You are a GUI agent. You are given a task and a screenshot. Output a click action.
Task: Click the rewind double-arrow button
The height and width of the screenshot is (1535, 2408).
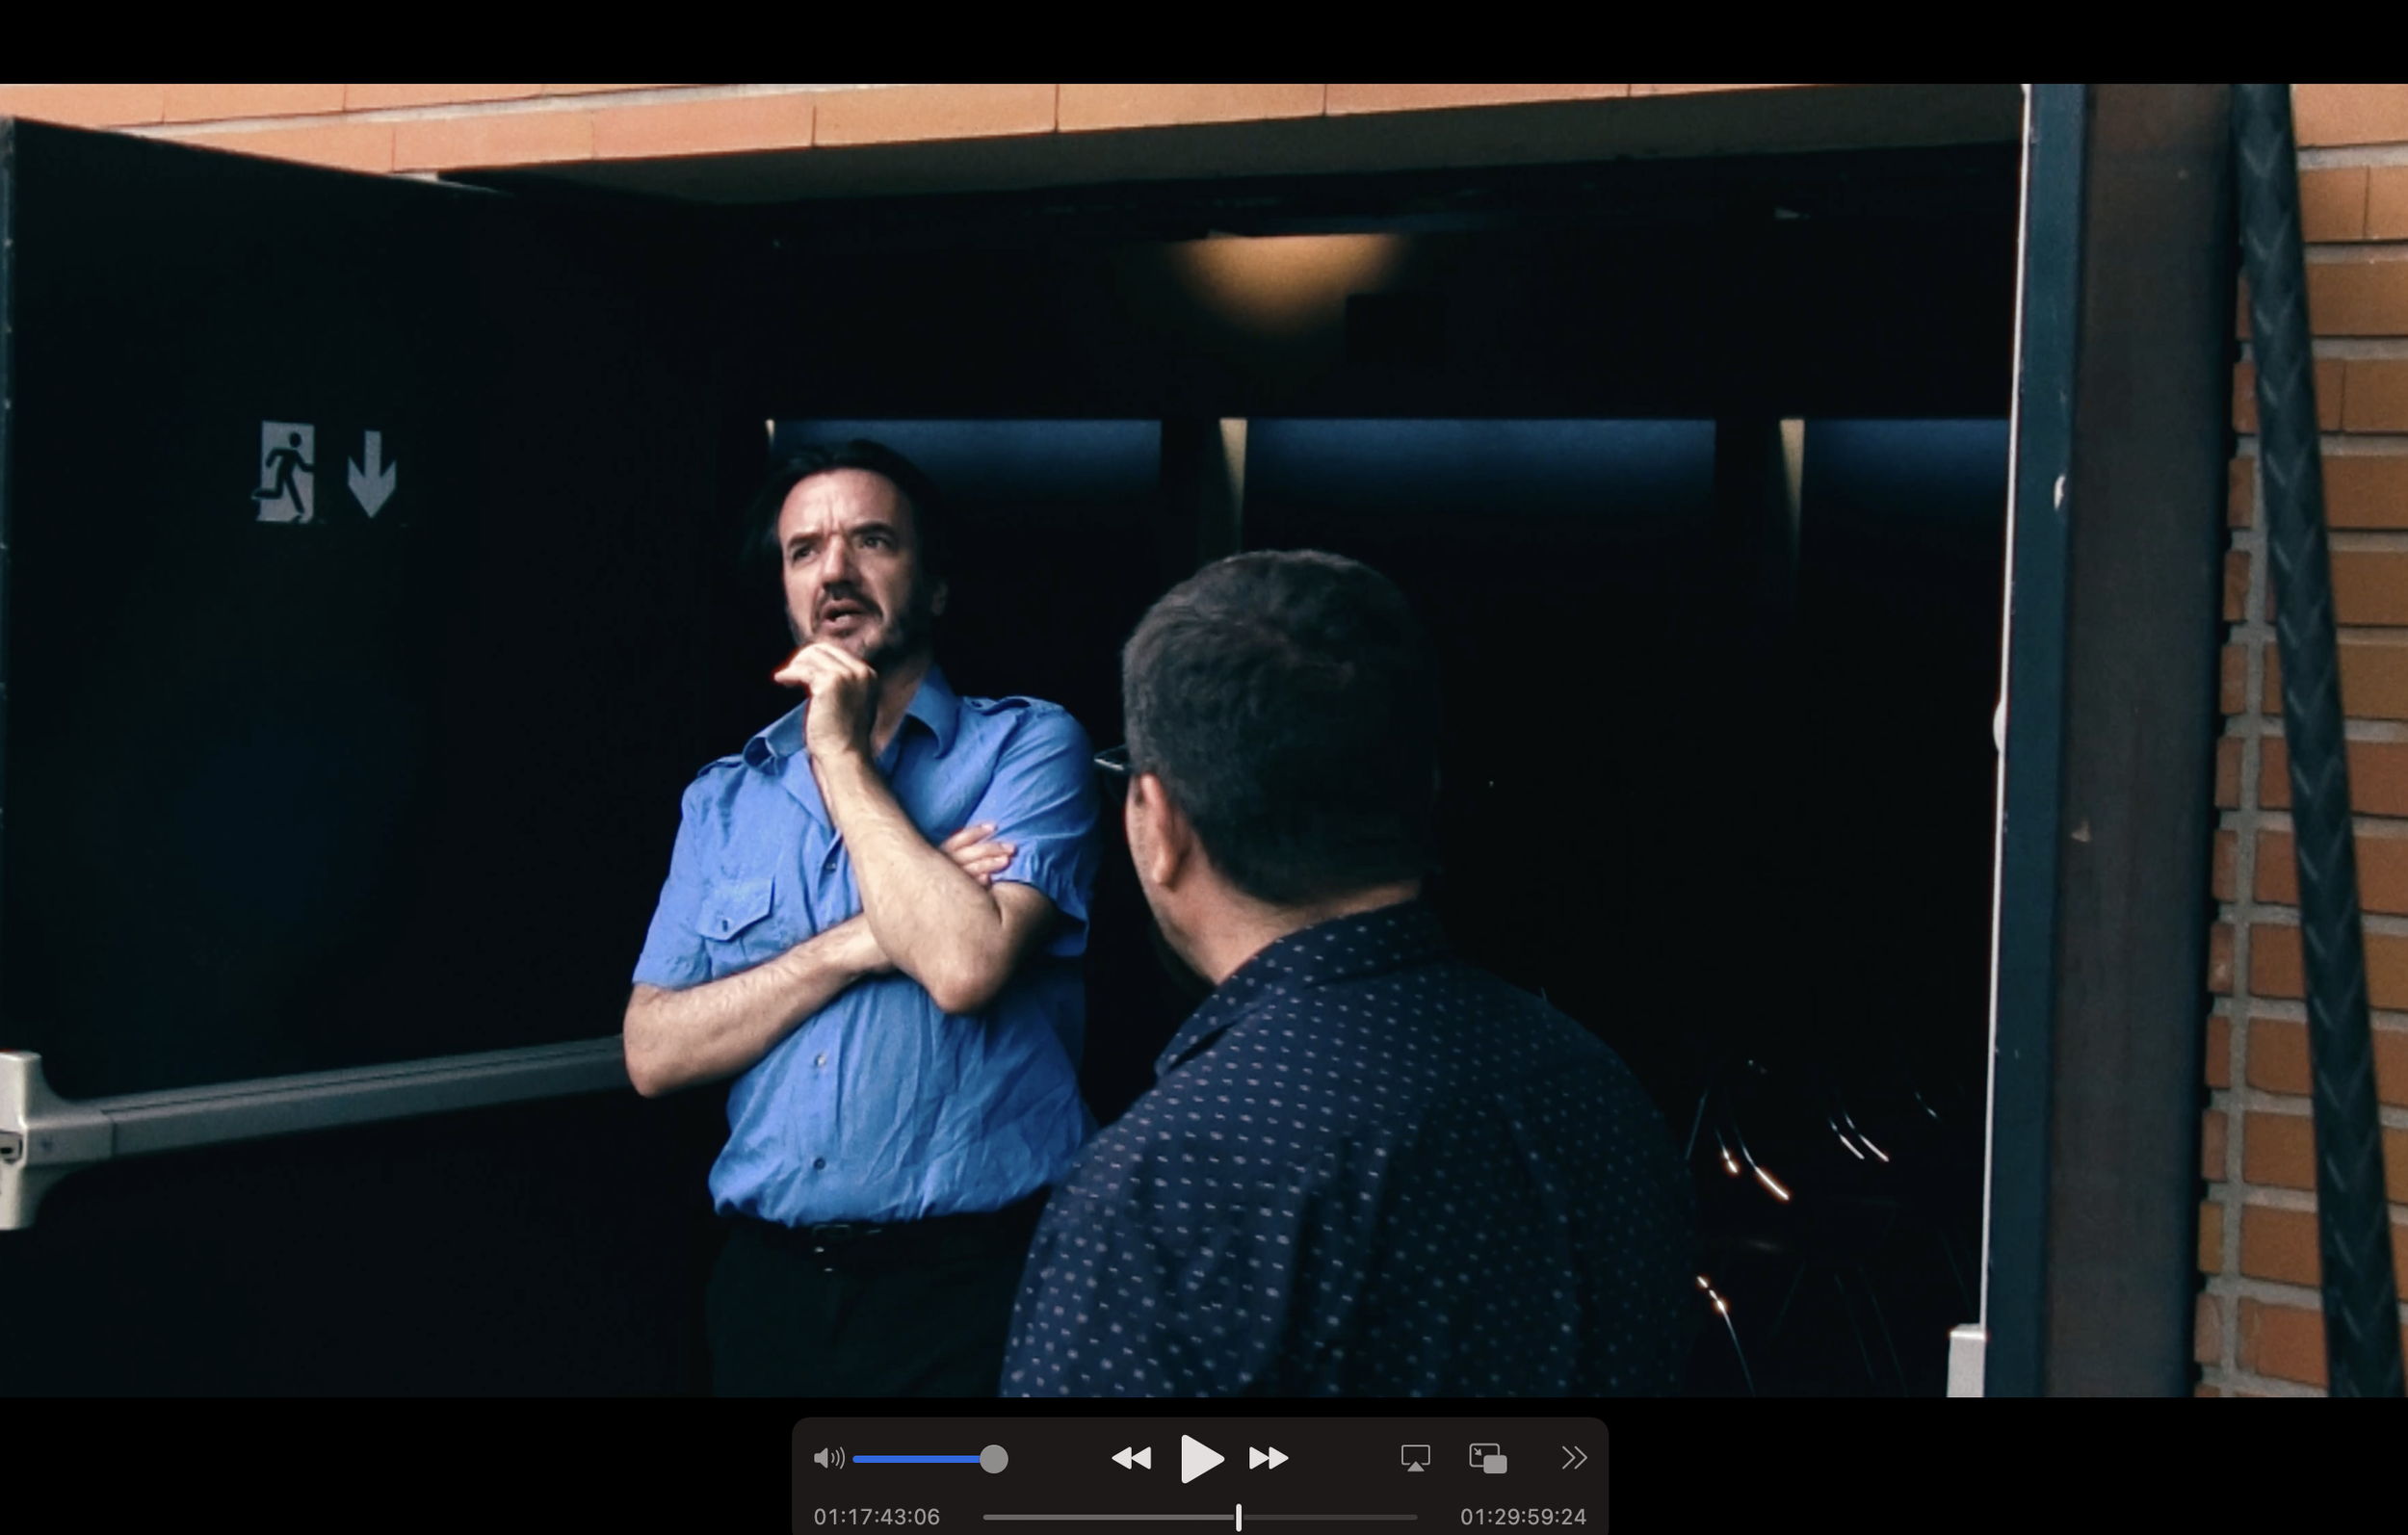pos(1131,1459)
